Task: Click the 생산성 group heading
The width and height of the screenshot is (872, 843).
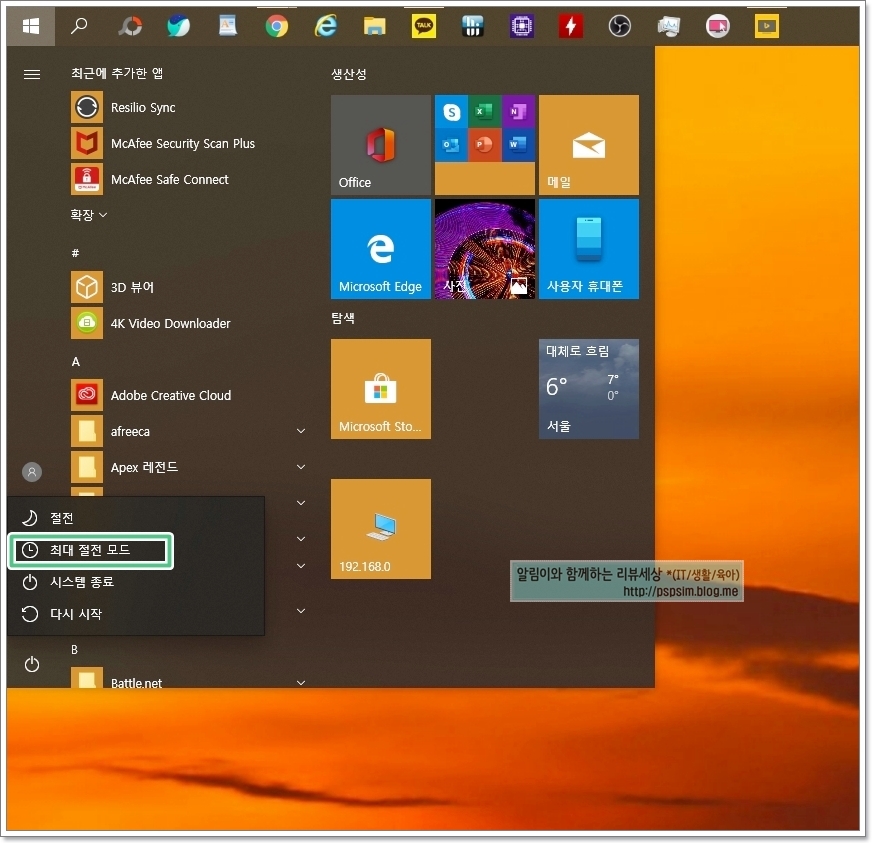Action: pos(349,74)
